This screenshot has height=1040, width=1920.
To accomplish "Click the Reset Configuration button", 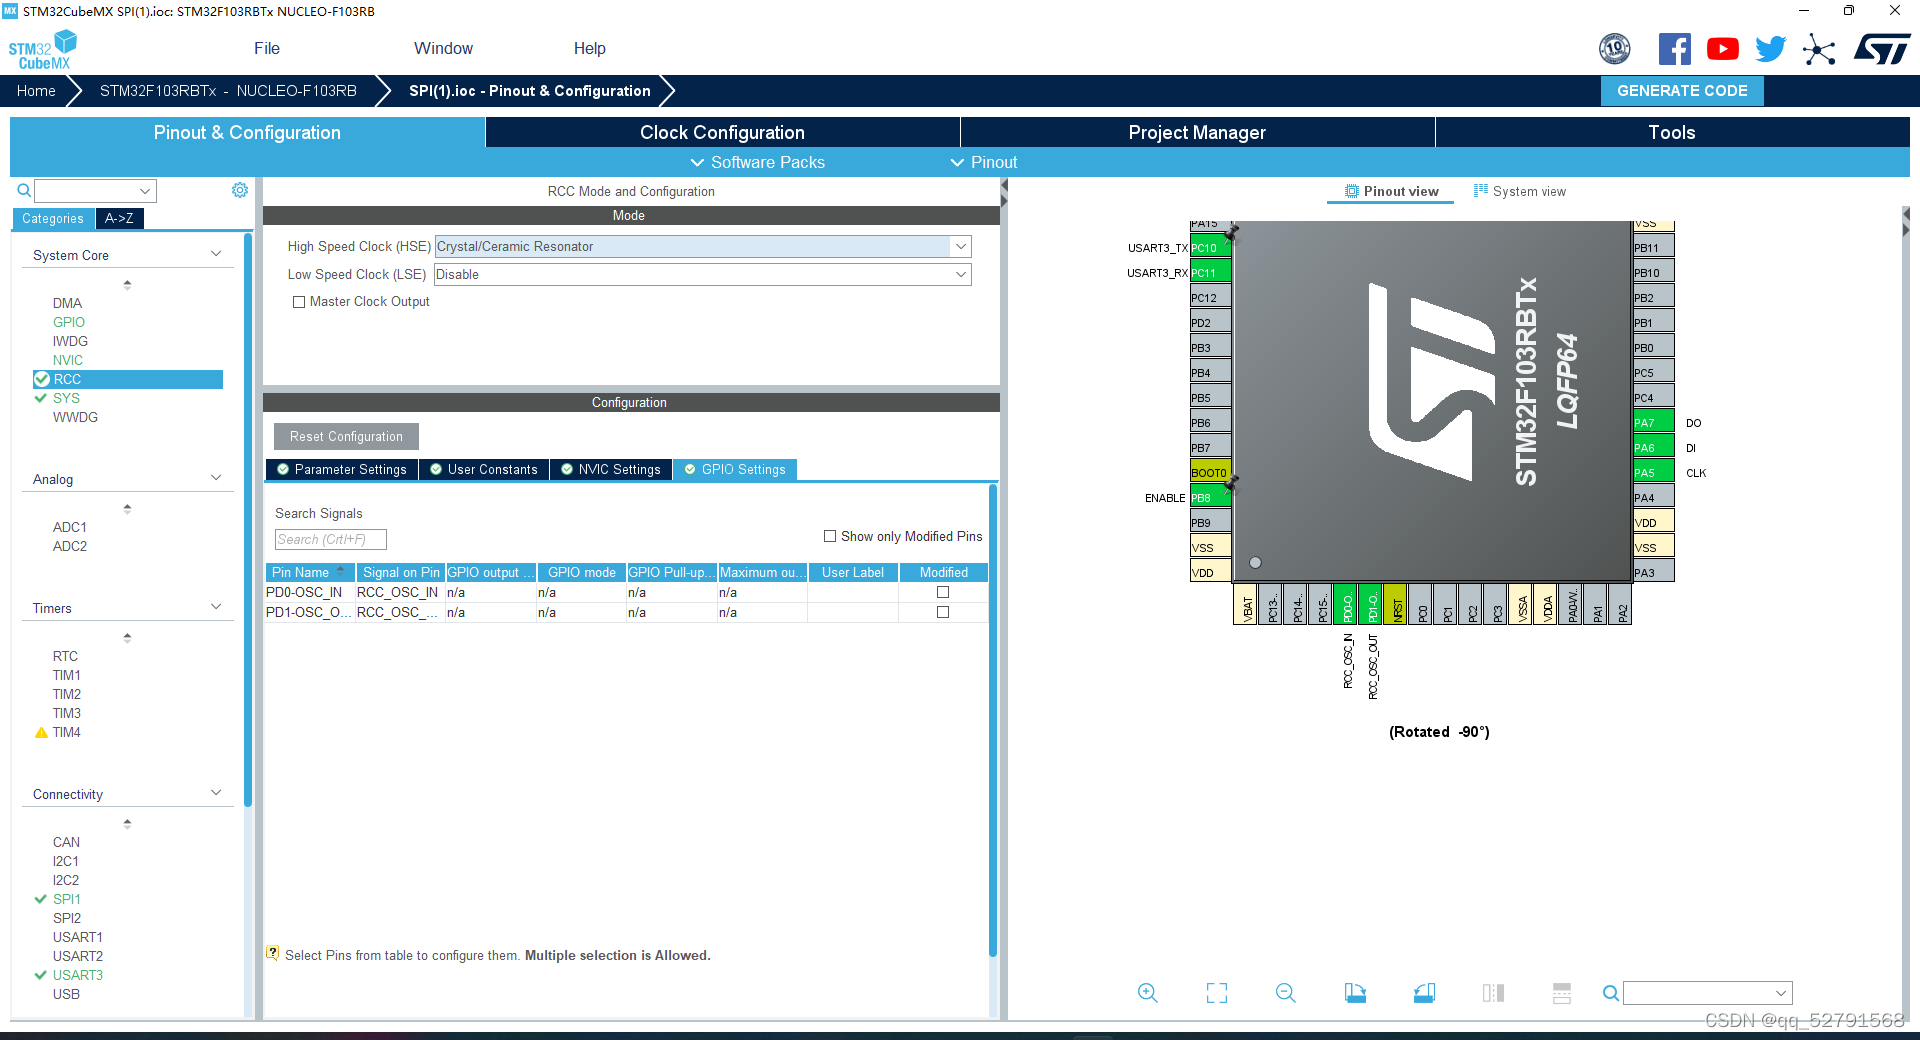I will (346, 437).
